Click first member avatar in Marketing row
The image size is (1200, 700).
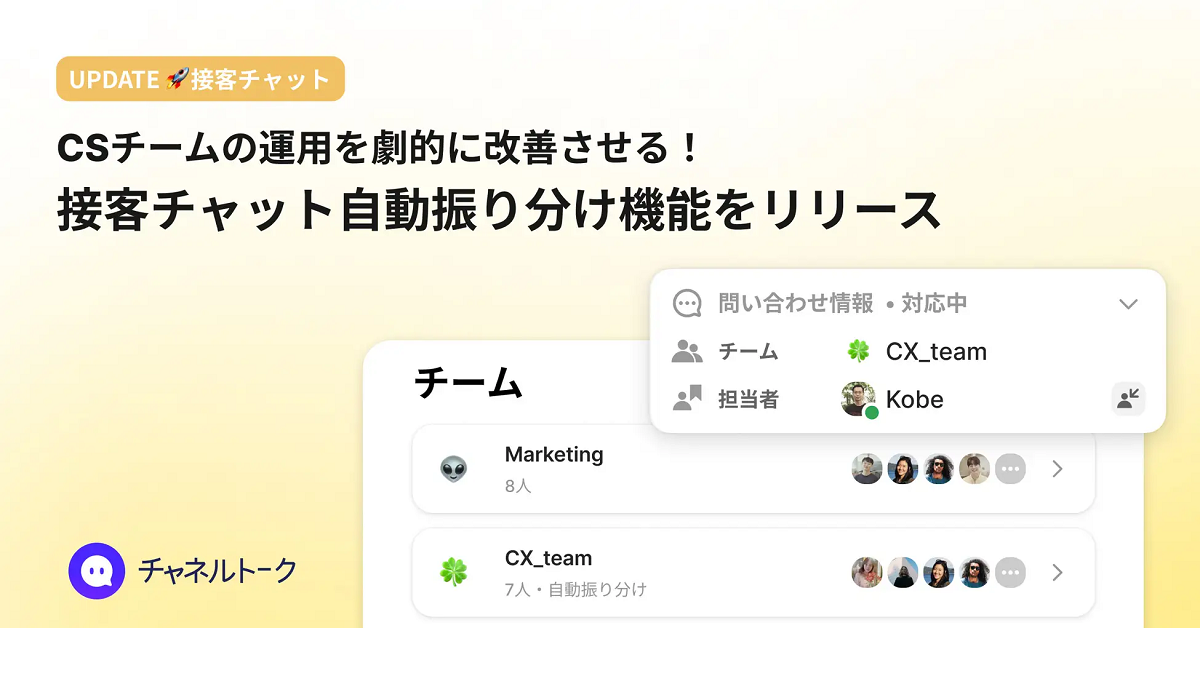[867, 469]
